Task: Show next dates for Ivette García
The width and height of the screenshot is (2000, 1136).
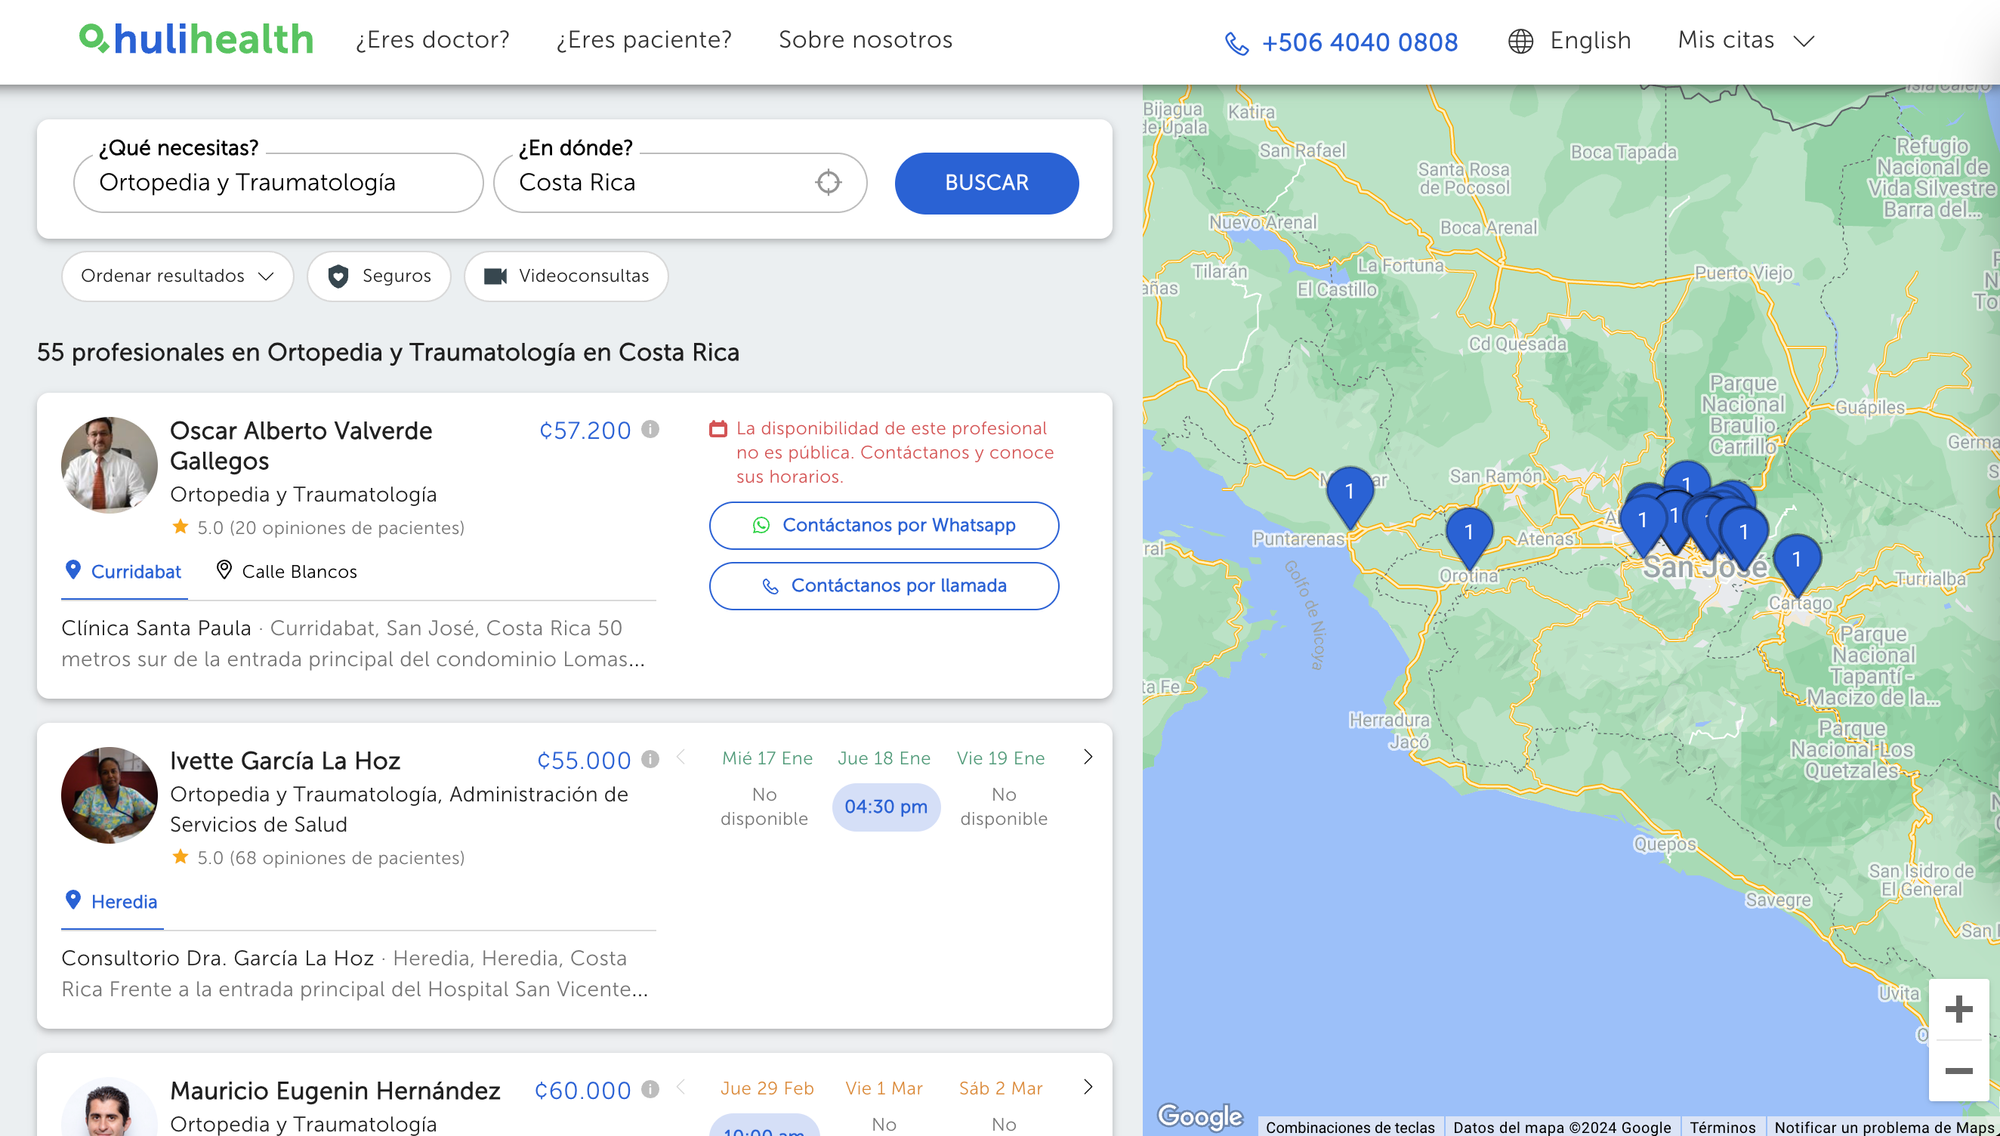Action: coord(1088,757)
